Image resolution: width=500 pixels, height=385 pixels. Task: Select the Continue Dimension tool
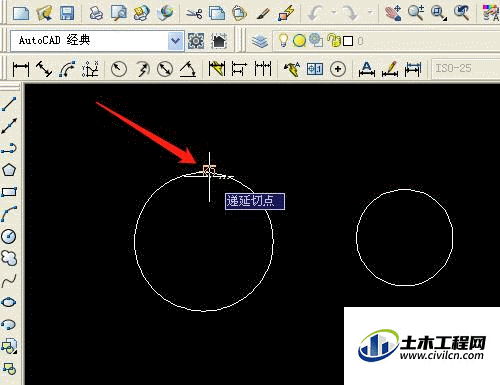click(263, 69)
